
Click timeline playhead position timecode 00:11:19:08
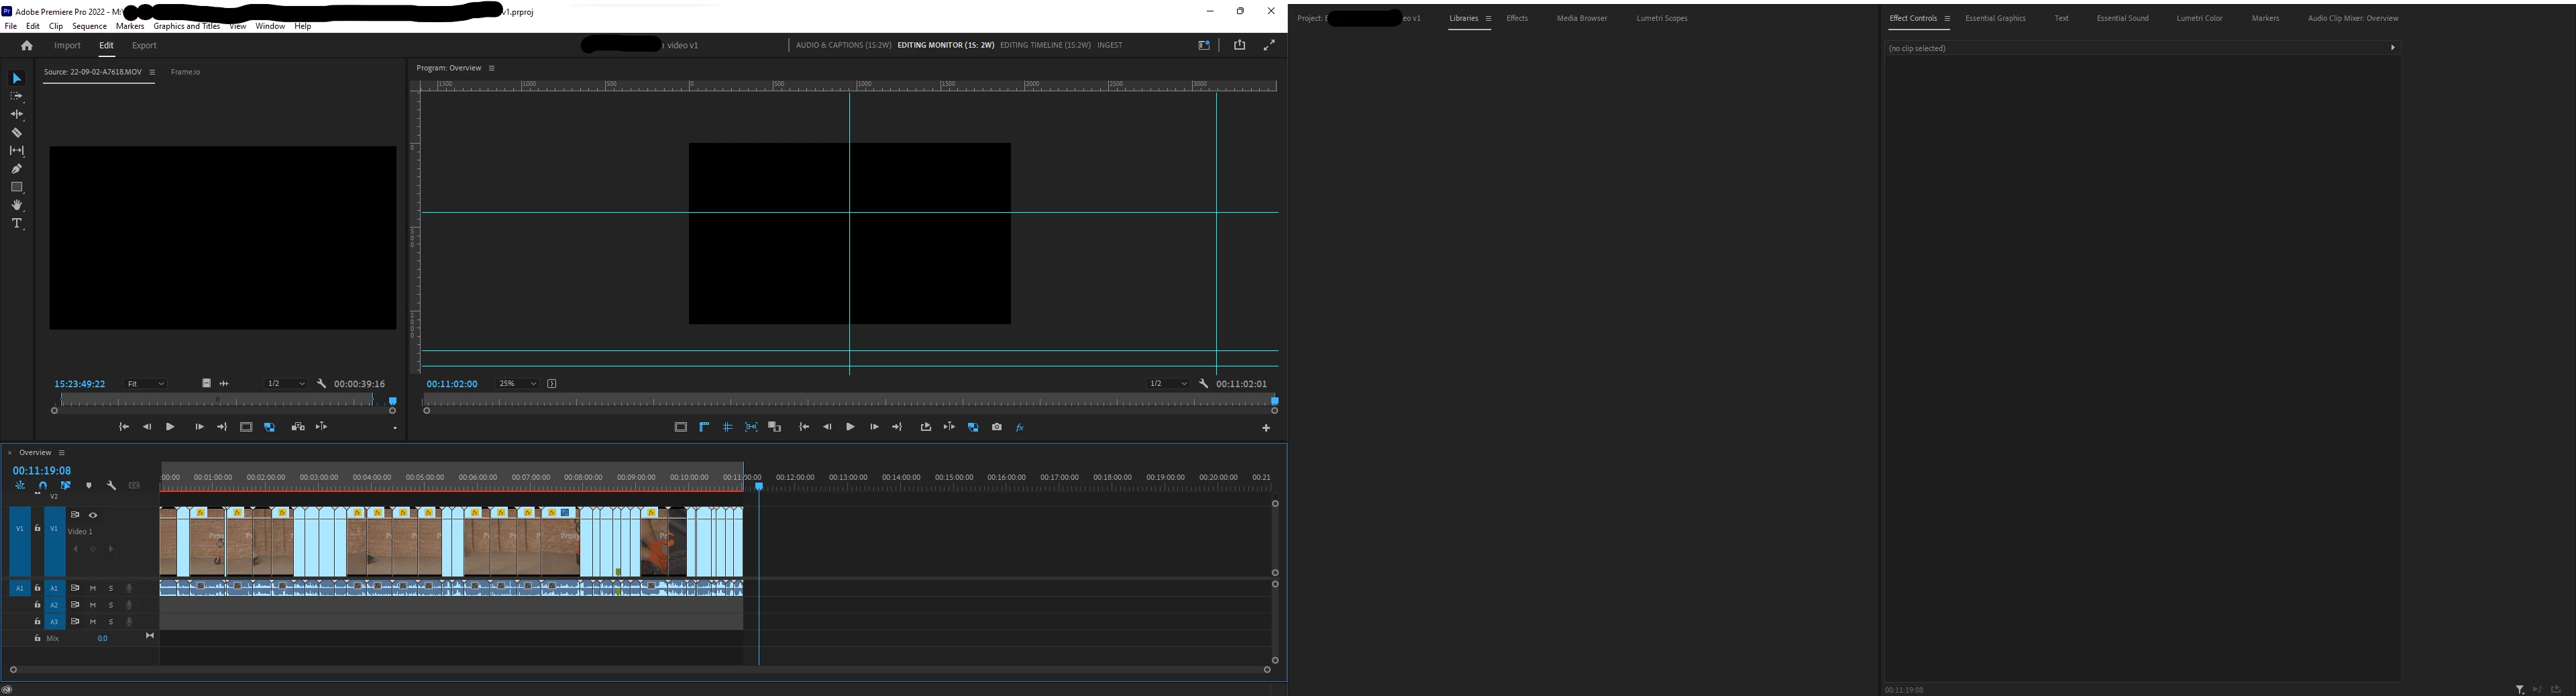[x=42, y=471]
